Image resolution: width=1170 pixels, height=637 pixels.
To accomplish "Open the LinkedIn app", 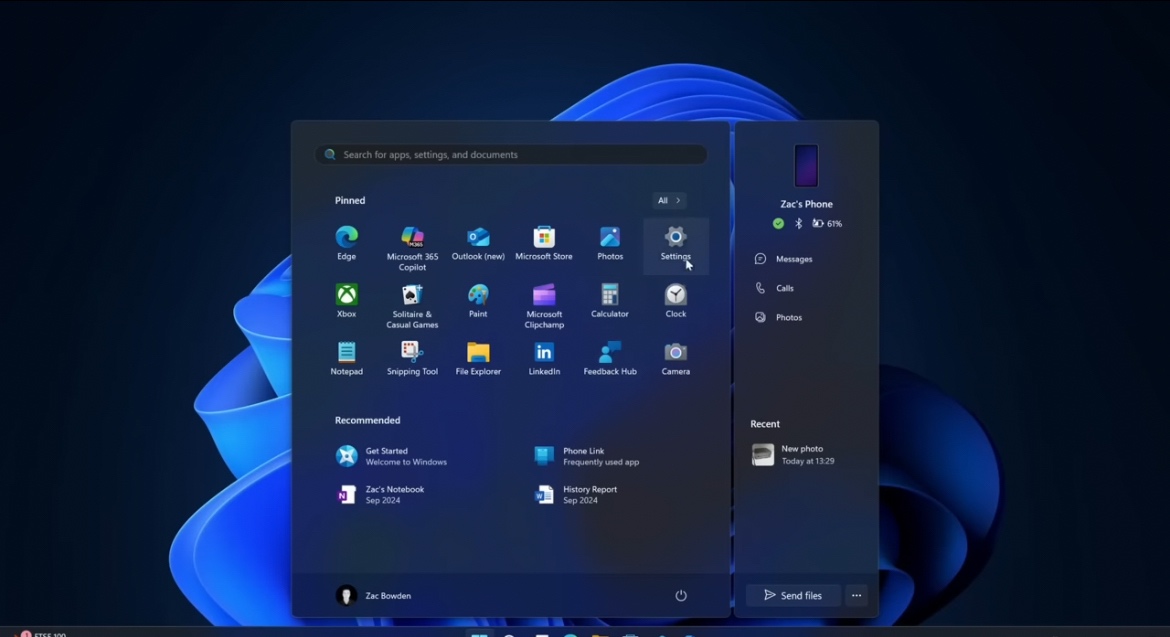I will click(x=544, y=359).
